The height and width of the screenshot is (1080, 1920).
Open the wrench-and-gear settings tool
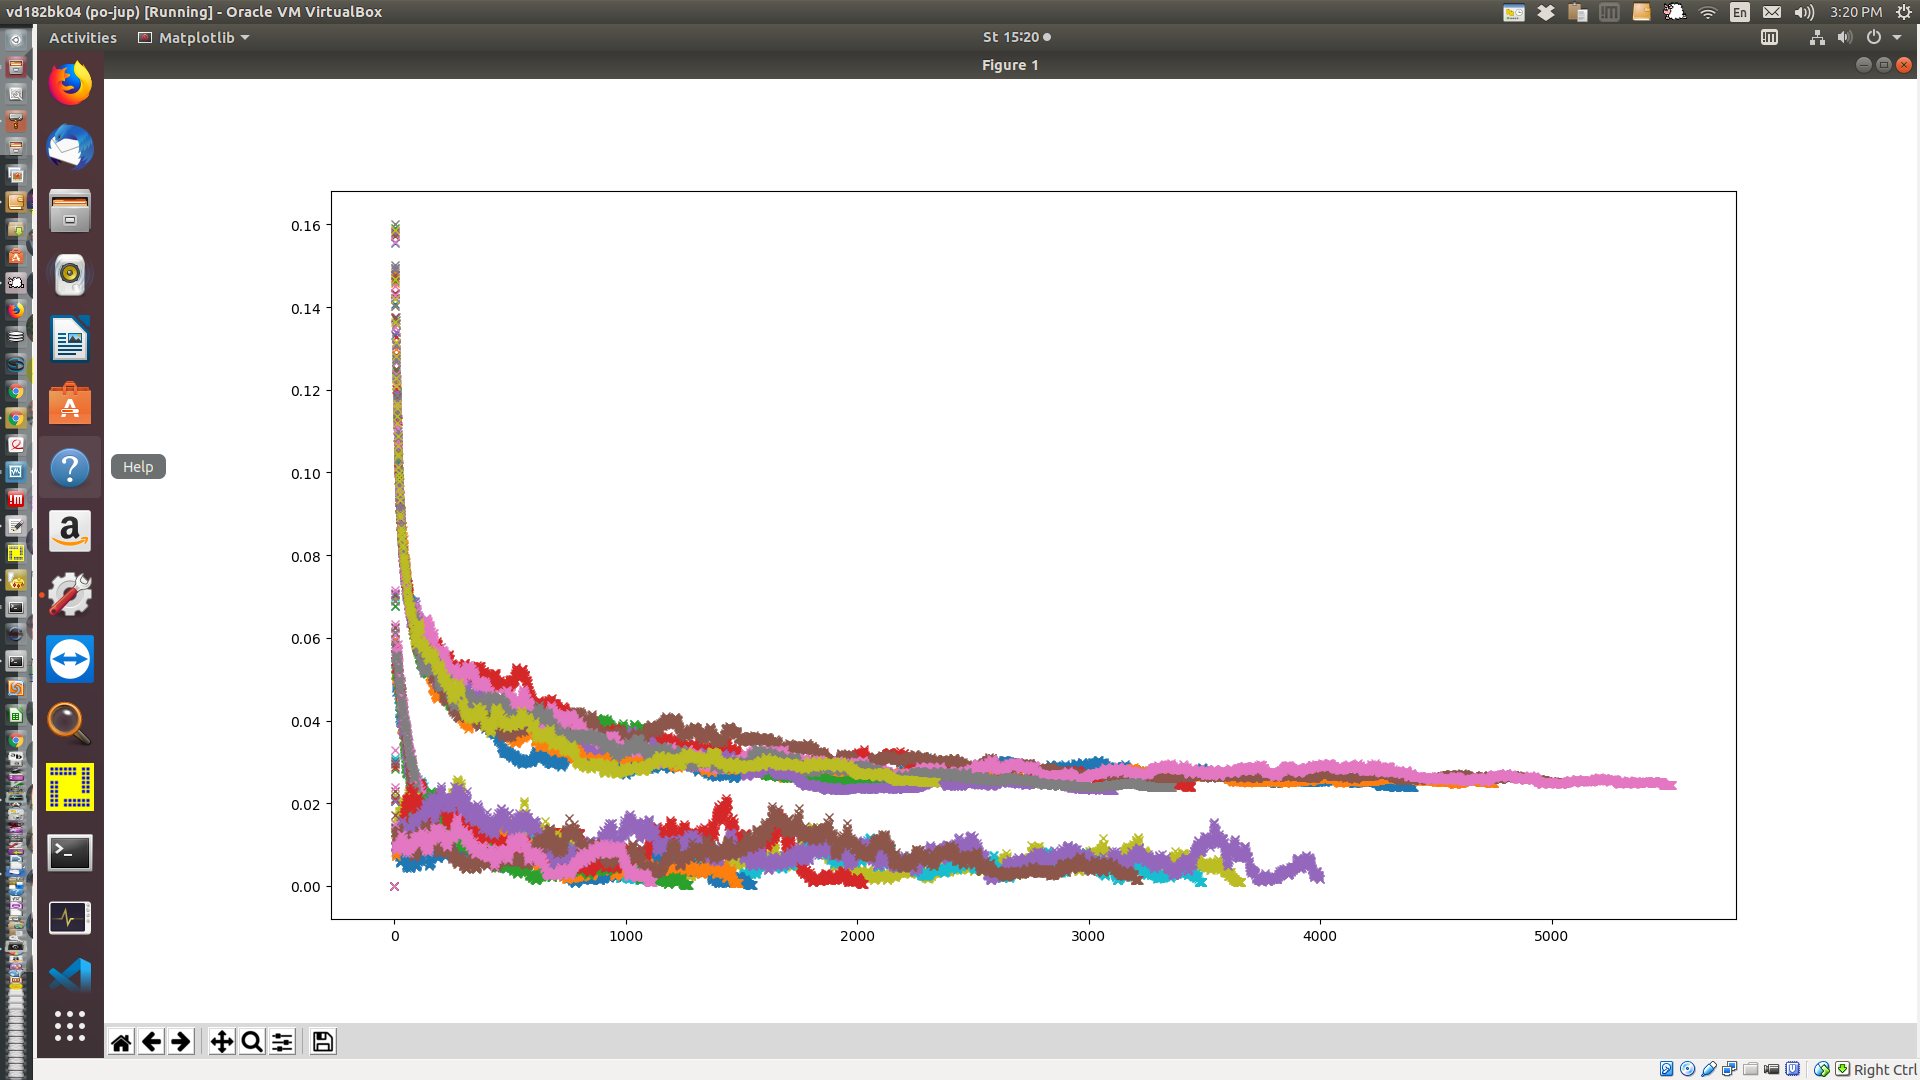pos(70,595)
